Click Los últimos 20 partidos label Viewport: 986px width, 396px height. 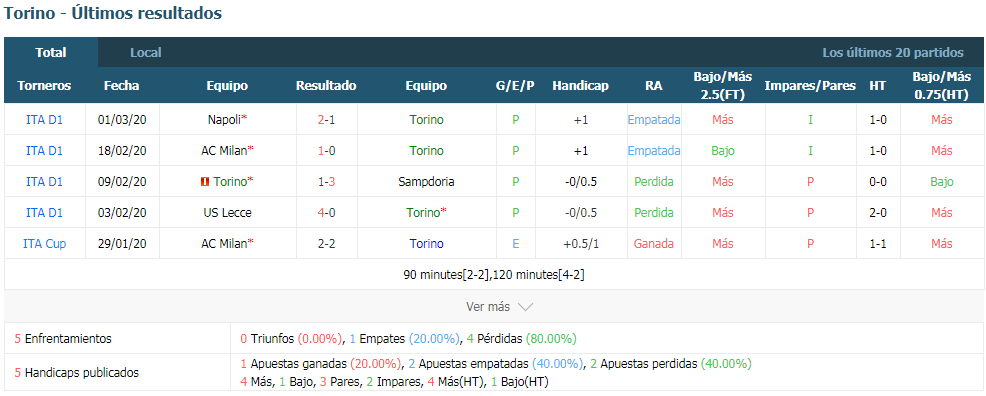[x=893, y=53]
